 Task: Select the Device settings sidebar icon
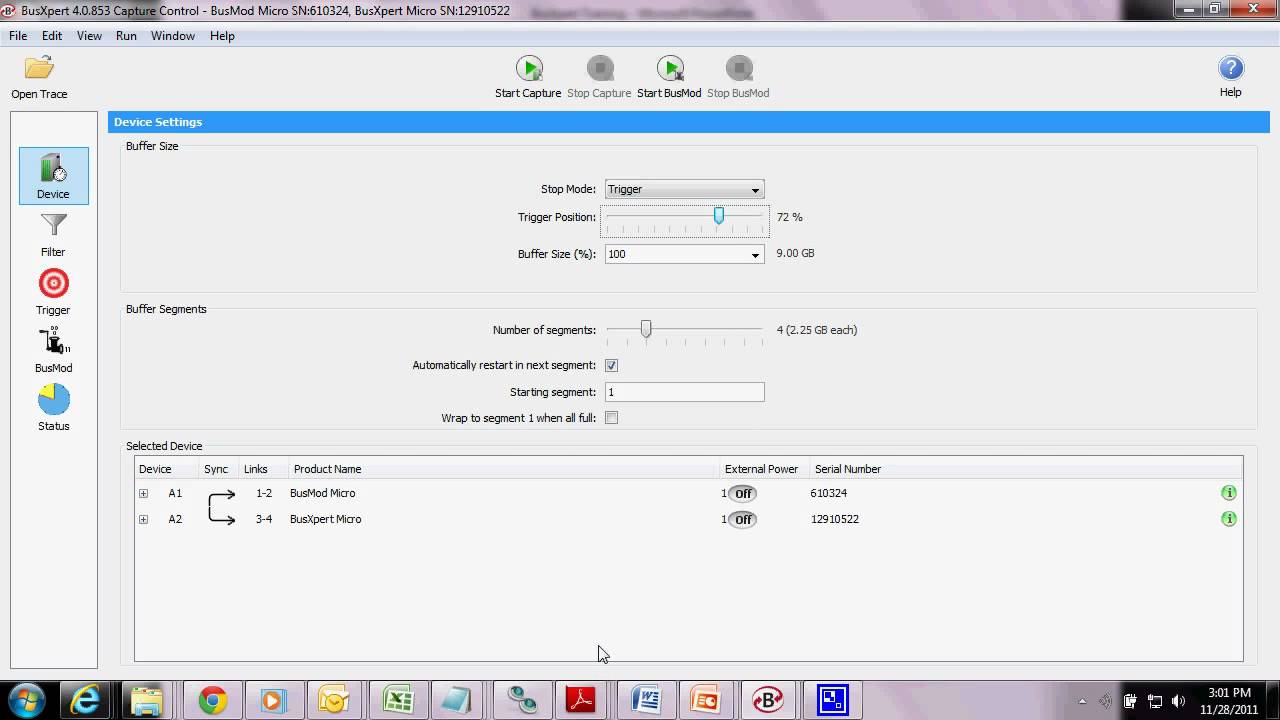54,176
